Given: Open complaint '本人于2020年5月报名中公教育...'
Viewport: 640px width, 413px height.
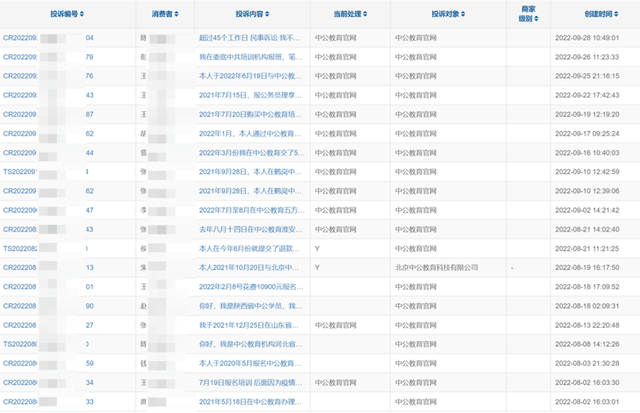Looking at the screenshot, I should pyautogui.click(x=249, y=363).
